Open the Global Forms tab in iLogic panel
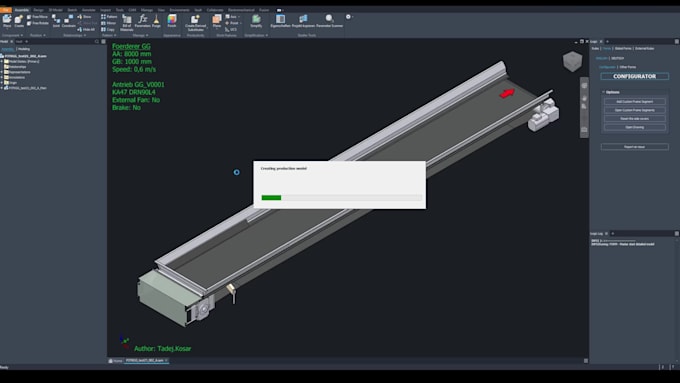 (623, 49)
